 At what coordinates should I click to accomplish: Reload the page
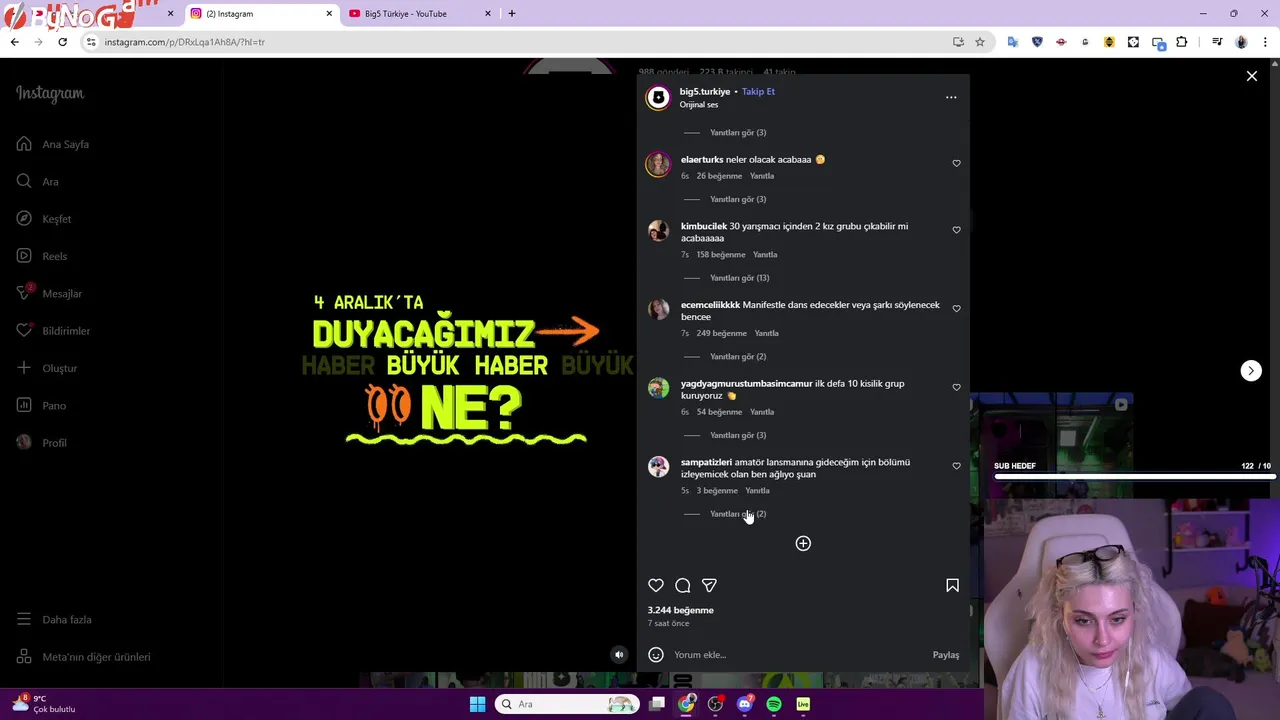(62, 42)
